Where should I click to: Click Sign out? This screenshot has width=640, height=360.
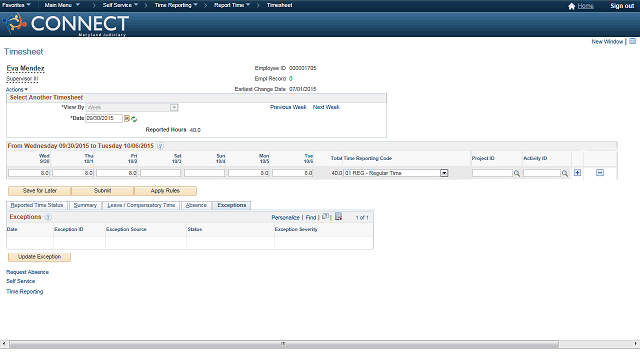pyautogui.click(x=622, y=6)
